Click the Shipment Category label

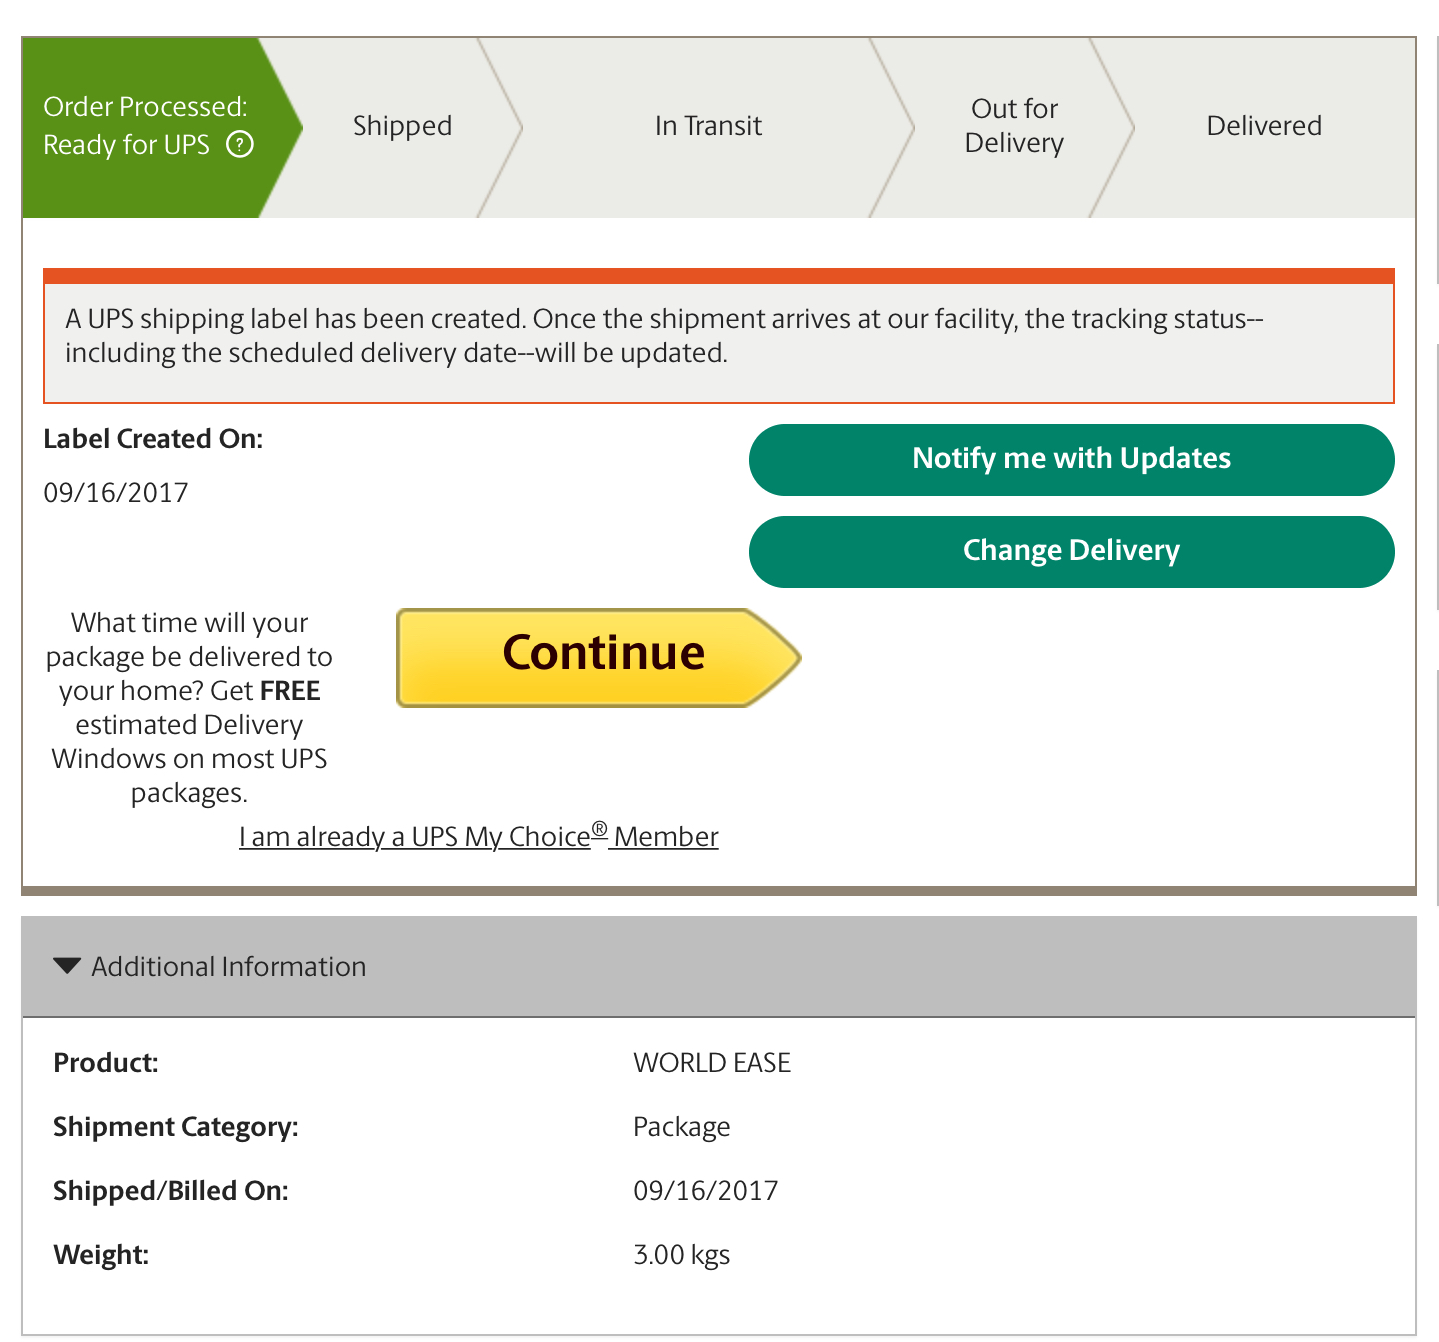[176, 1127]
